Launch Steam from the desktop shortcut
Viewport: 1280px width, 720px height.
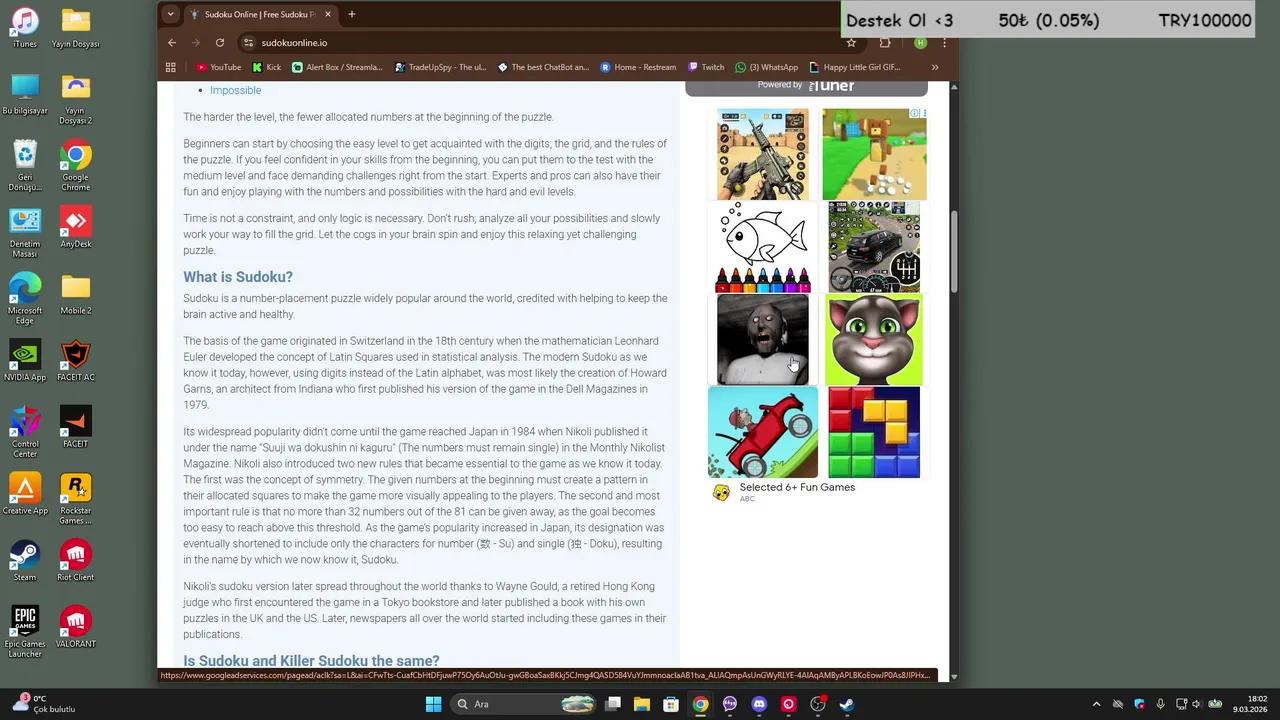click(25, 560)
